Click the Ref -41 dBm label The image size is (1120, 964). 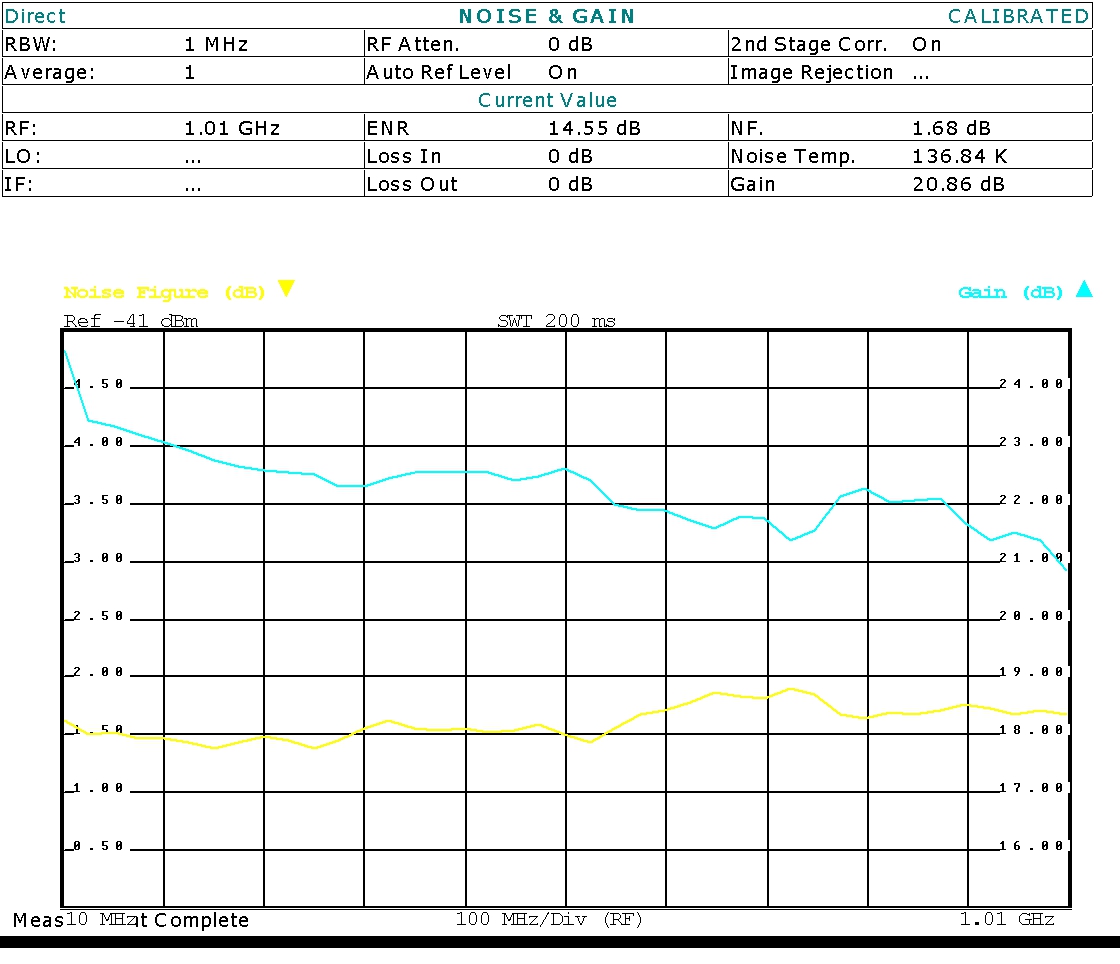(130, 321)
